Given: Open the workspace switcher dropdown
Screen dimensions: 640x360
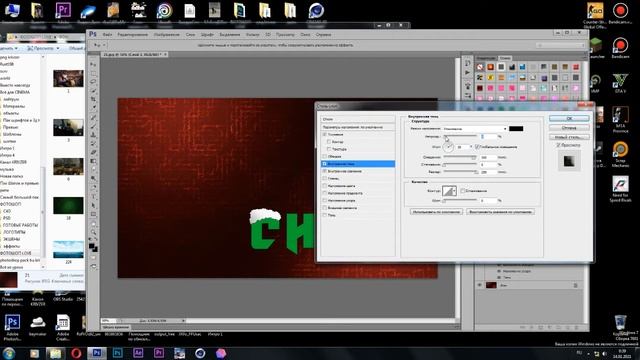Looking at the screenshot, I should pos(560,45).
